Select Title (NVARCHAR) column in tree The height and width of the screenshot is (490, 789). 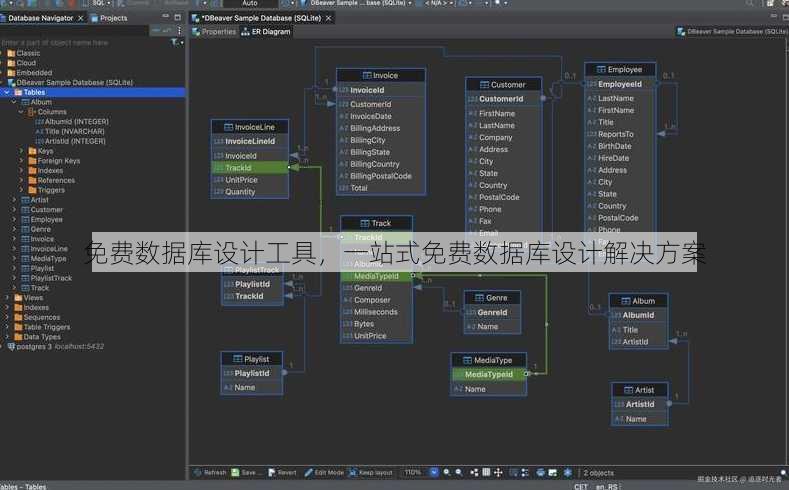[70, 131]
